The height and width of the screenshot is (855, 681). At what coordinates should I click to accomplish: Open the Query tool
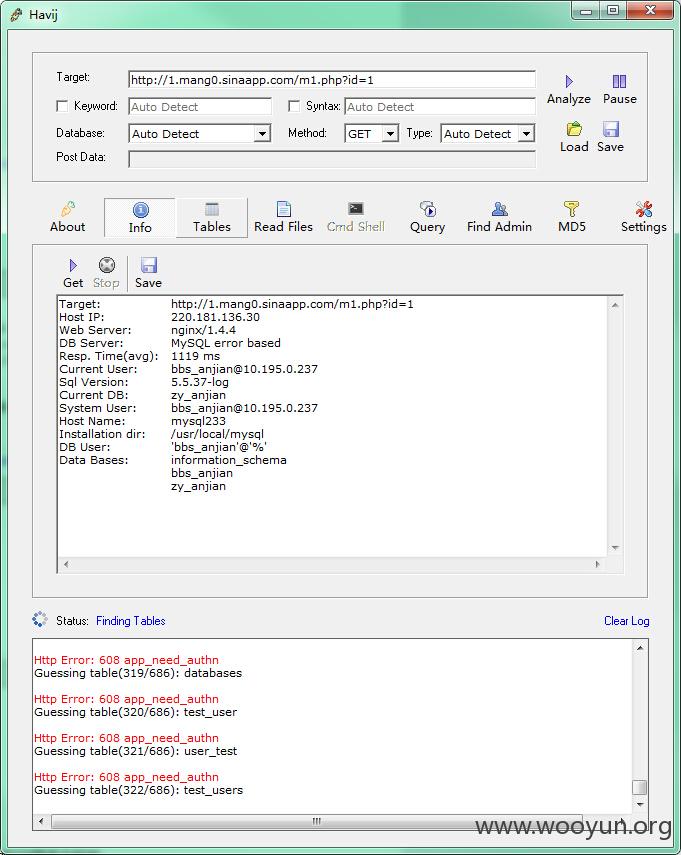(x=427, y=217)
